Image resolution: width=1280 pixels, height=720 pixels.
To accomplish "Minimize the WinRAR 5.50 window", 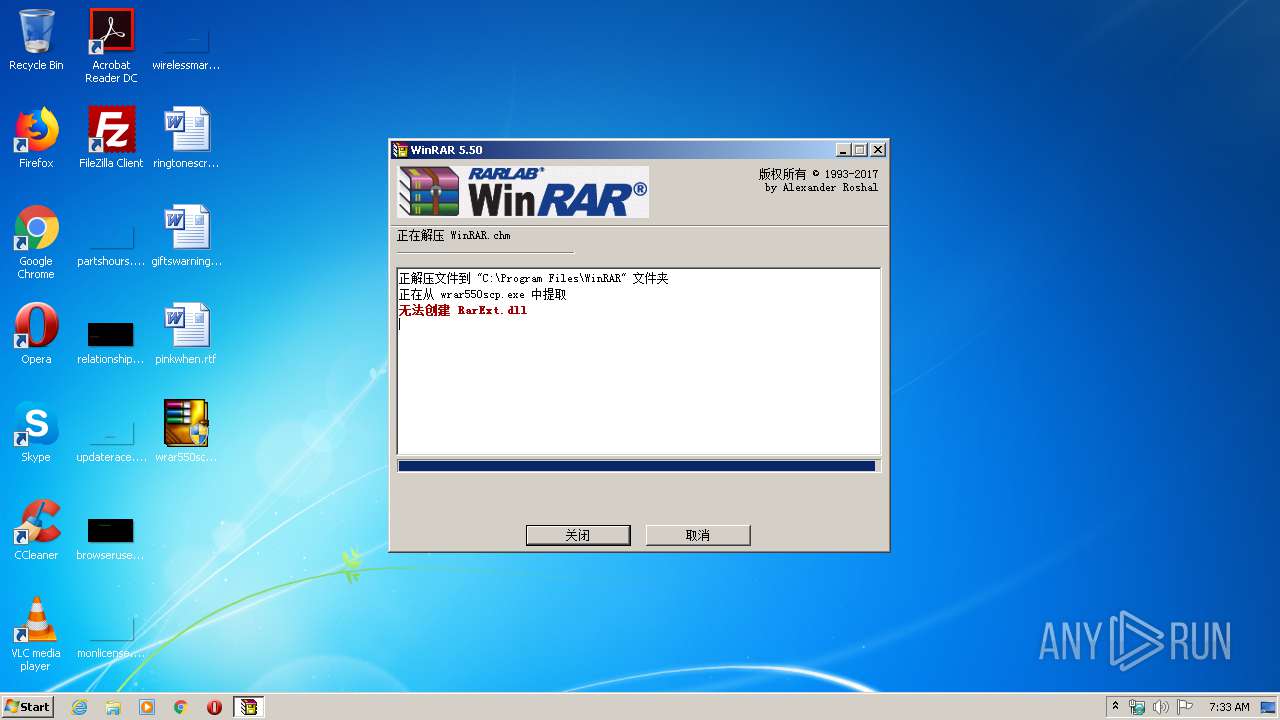I will [844, 150].
